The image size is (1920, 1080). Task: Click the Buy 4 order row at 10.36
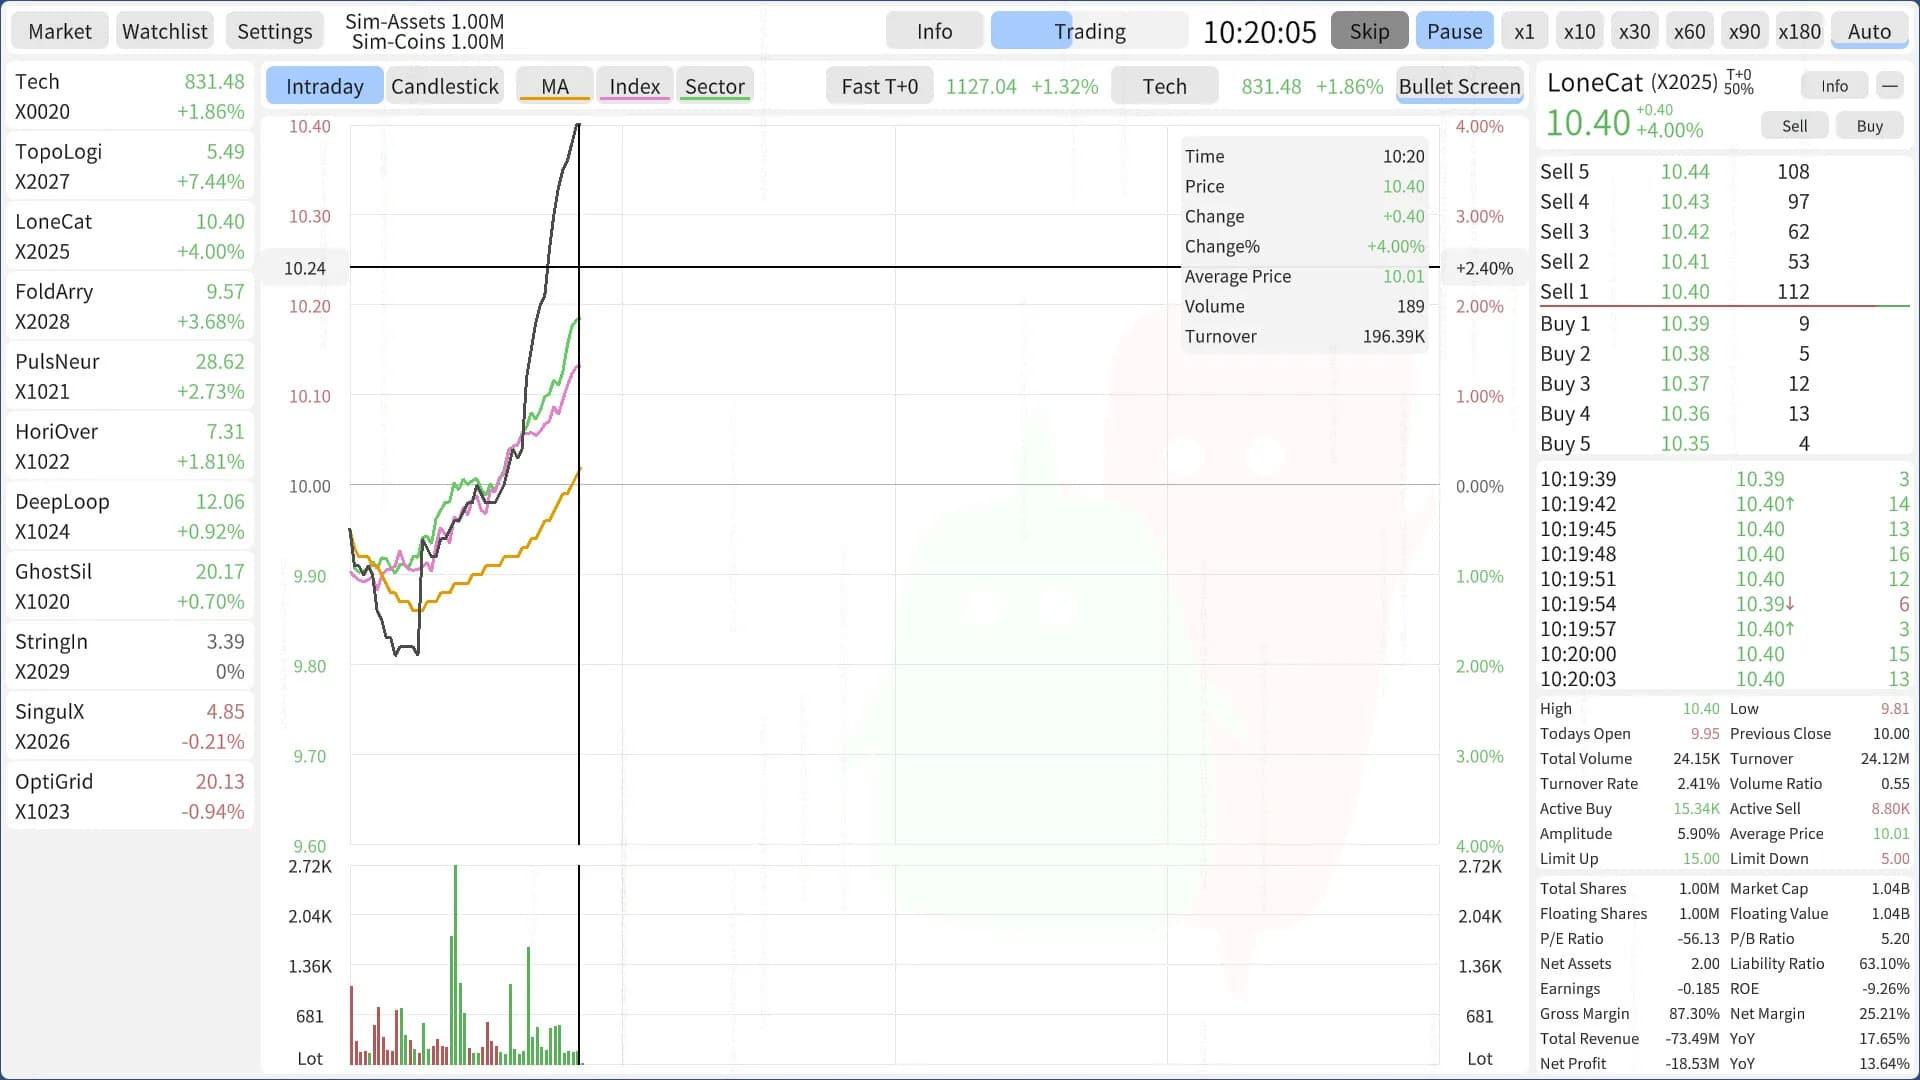[1724, 414]
